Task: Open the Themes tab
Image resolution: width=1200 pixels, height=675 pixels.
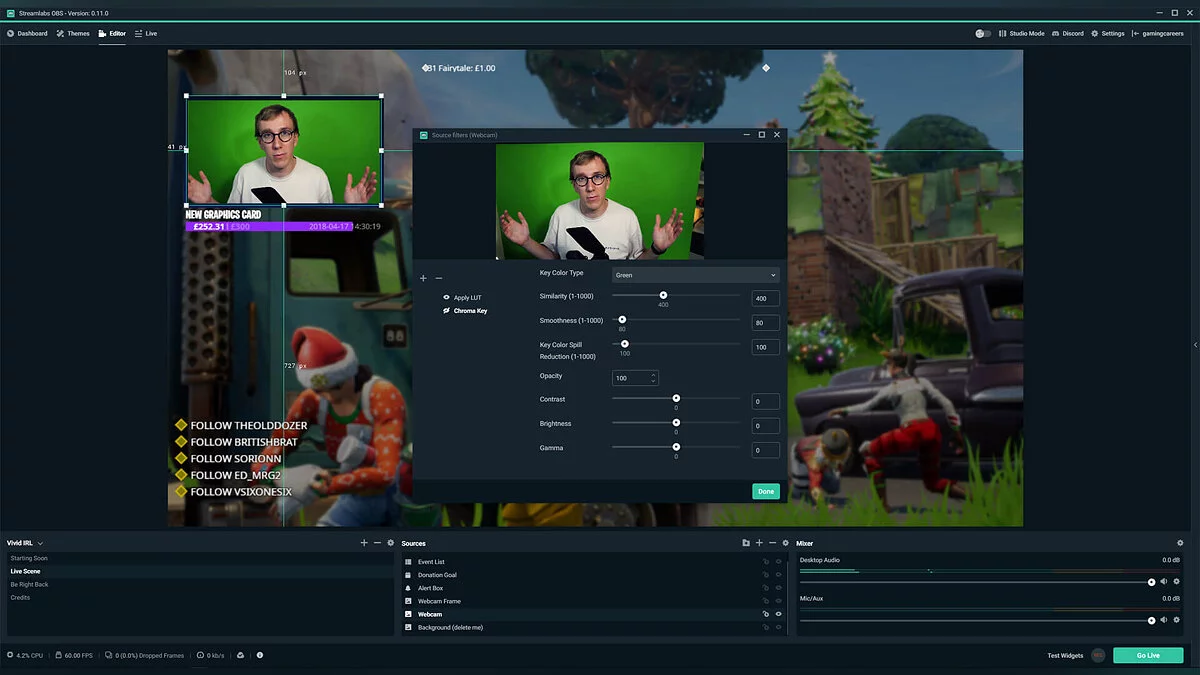Action: pos(73,33)
